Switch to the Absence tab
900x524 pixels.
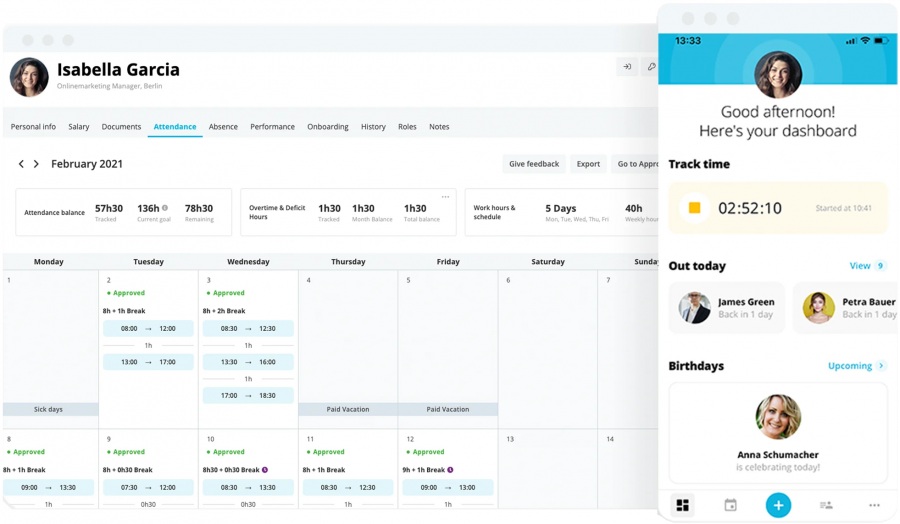pyautogui.click(x=223, y=127)
